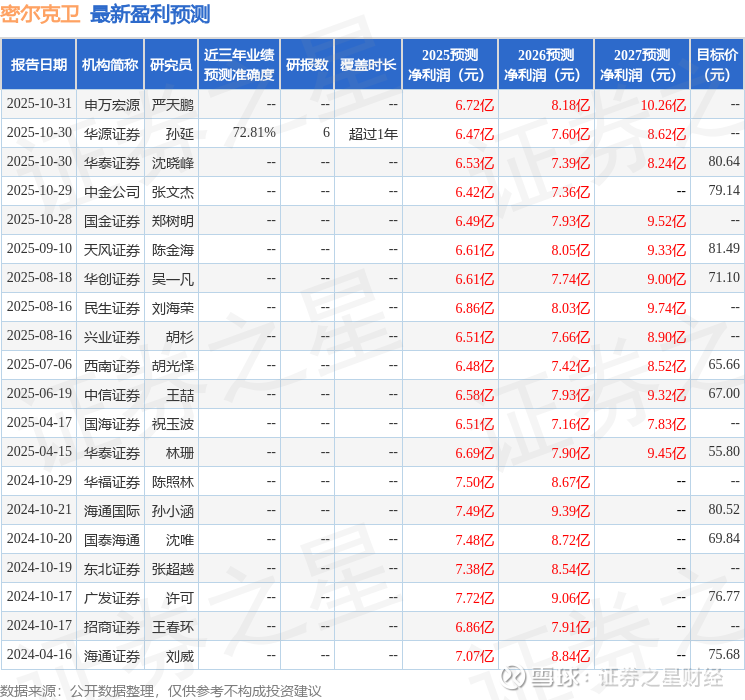This screenshot has width=745, height=700.
Task: Select the 东北证券 institution cell
Action: point(112,569)
